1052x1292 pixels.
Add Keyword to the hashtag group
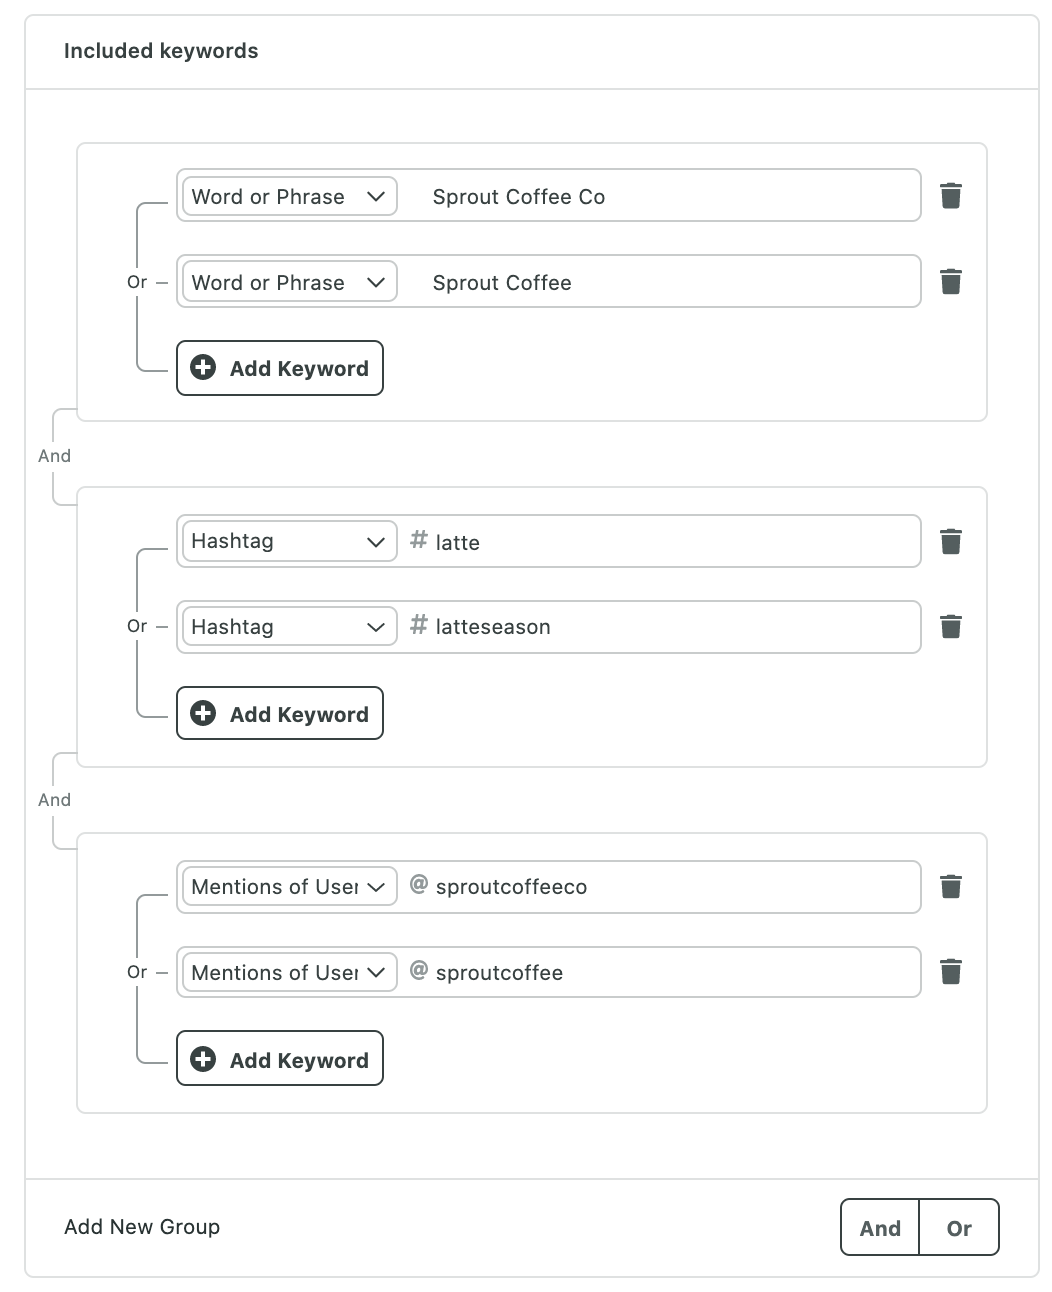[280, 713]
